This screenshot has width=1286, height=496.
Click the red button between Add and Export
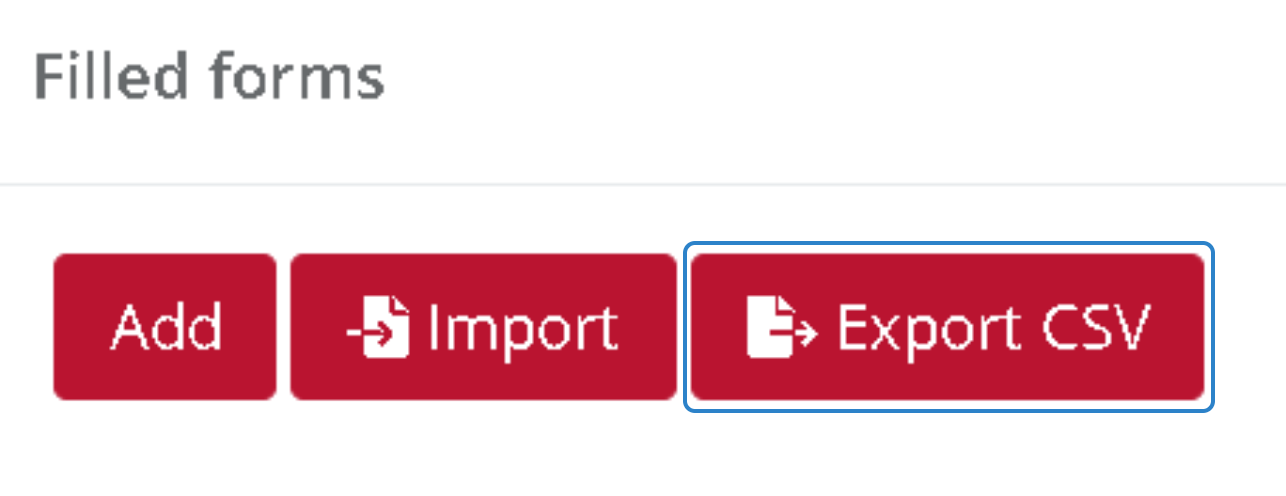484,327
